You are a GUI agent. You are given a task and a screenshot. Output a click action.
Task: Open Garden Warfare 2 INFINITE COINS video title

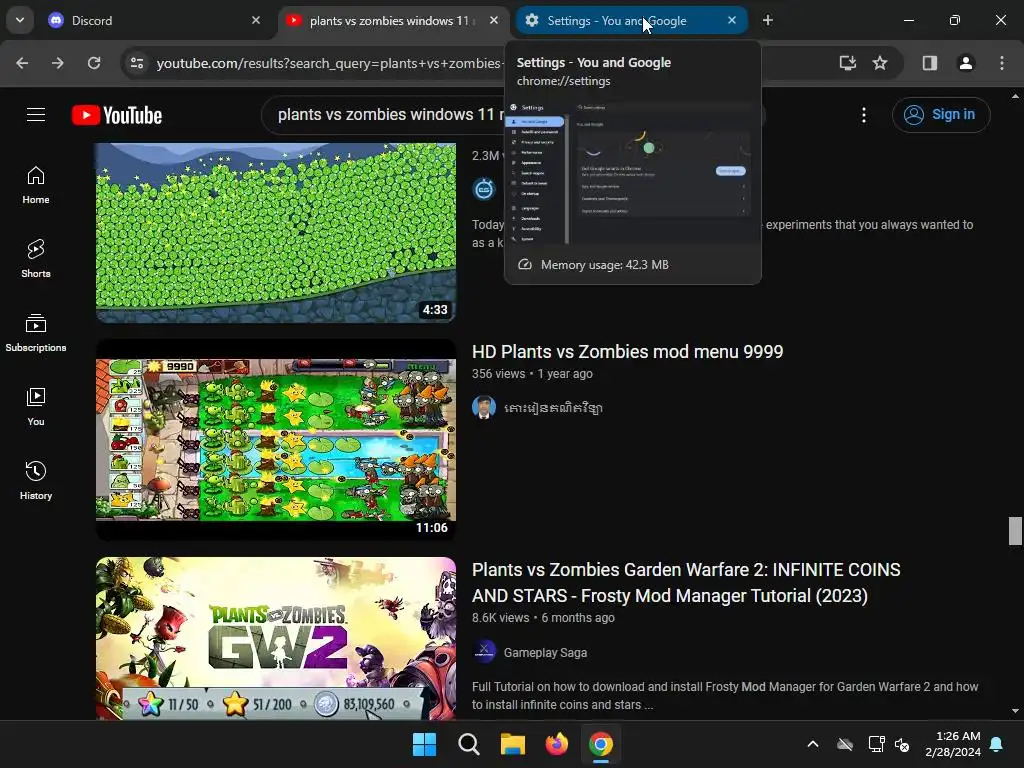coord(686,583)
